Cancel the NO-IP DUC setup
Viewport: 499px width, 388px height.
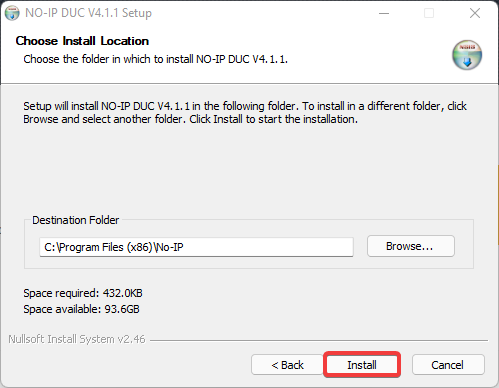pos(448,365)
